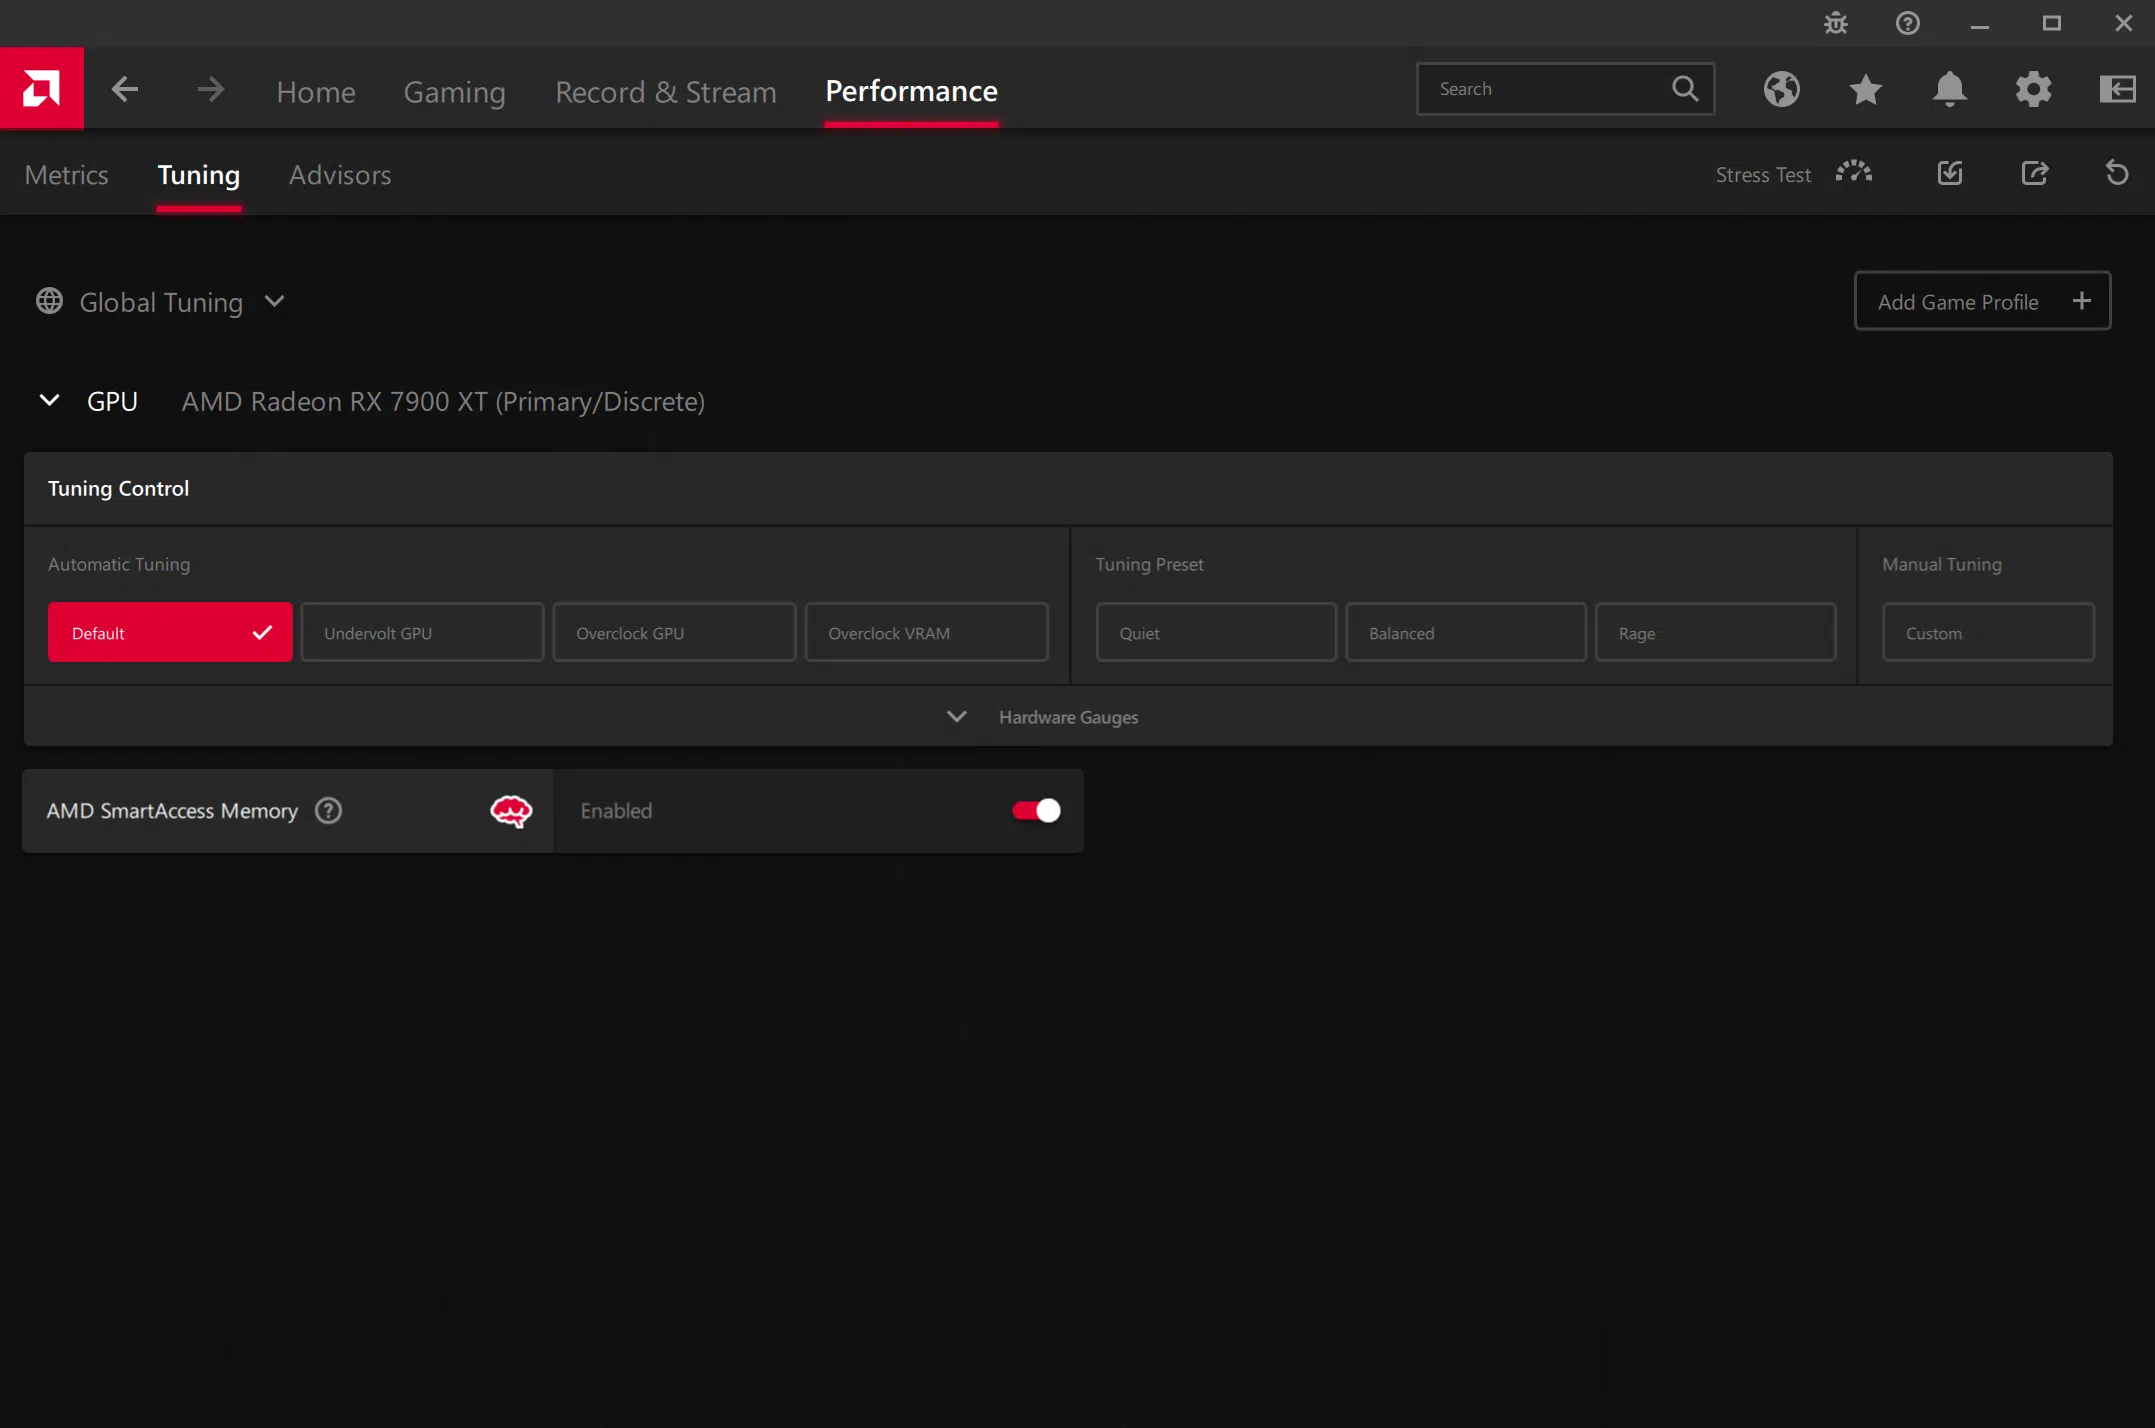Switch to the Tuning sub-tab

199,175
